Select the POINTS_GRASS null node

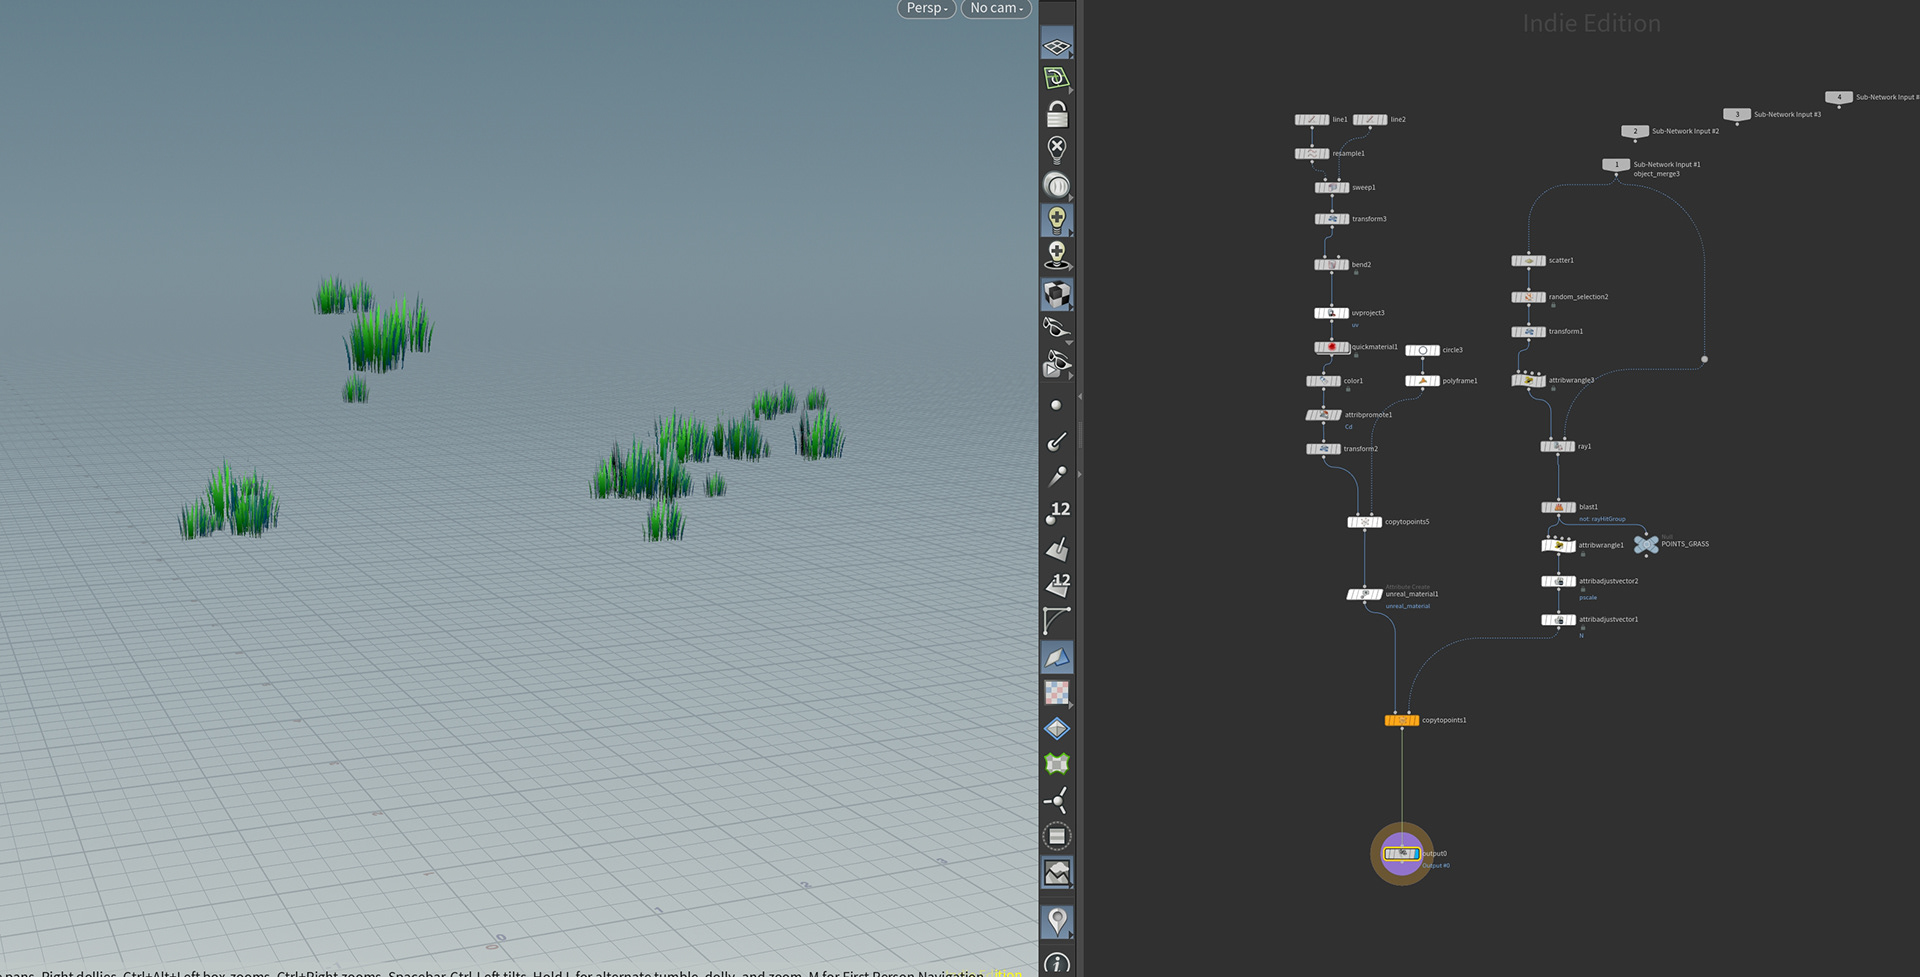point(1646,544)
